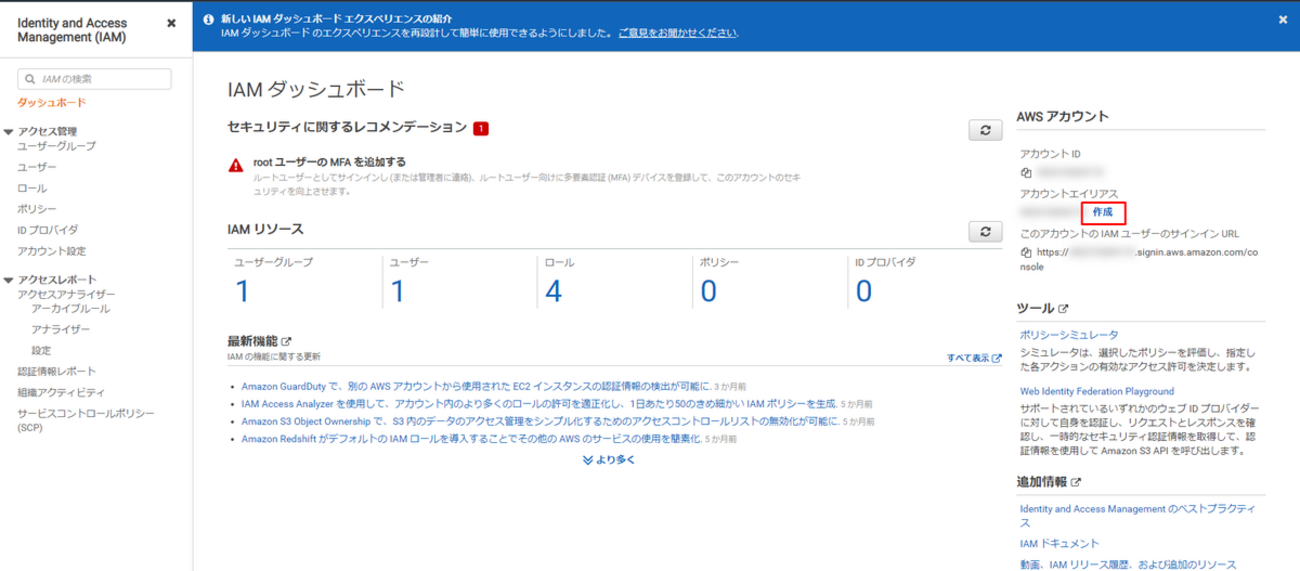Open external link icon beside 最新機能

(287, 342)
